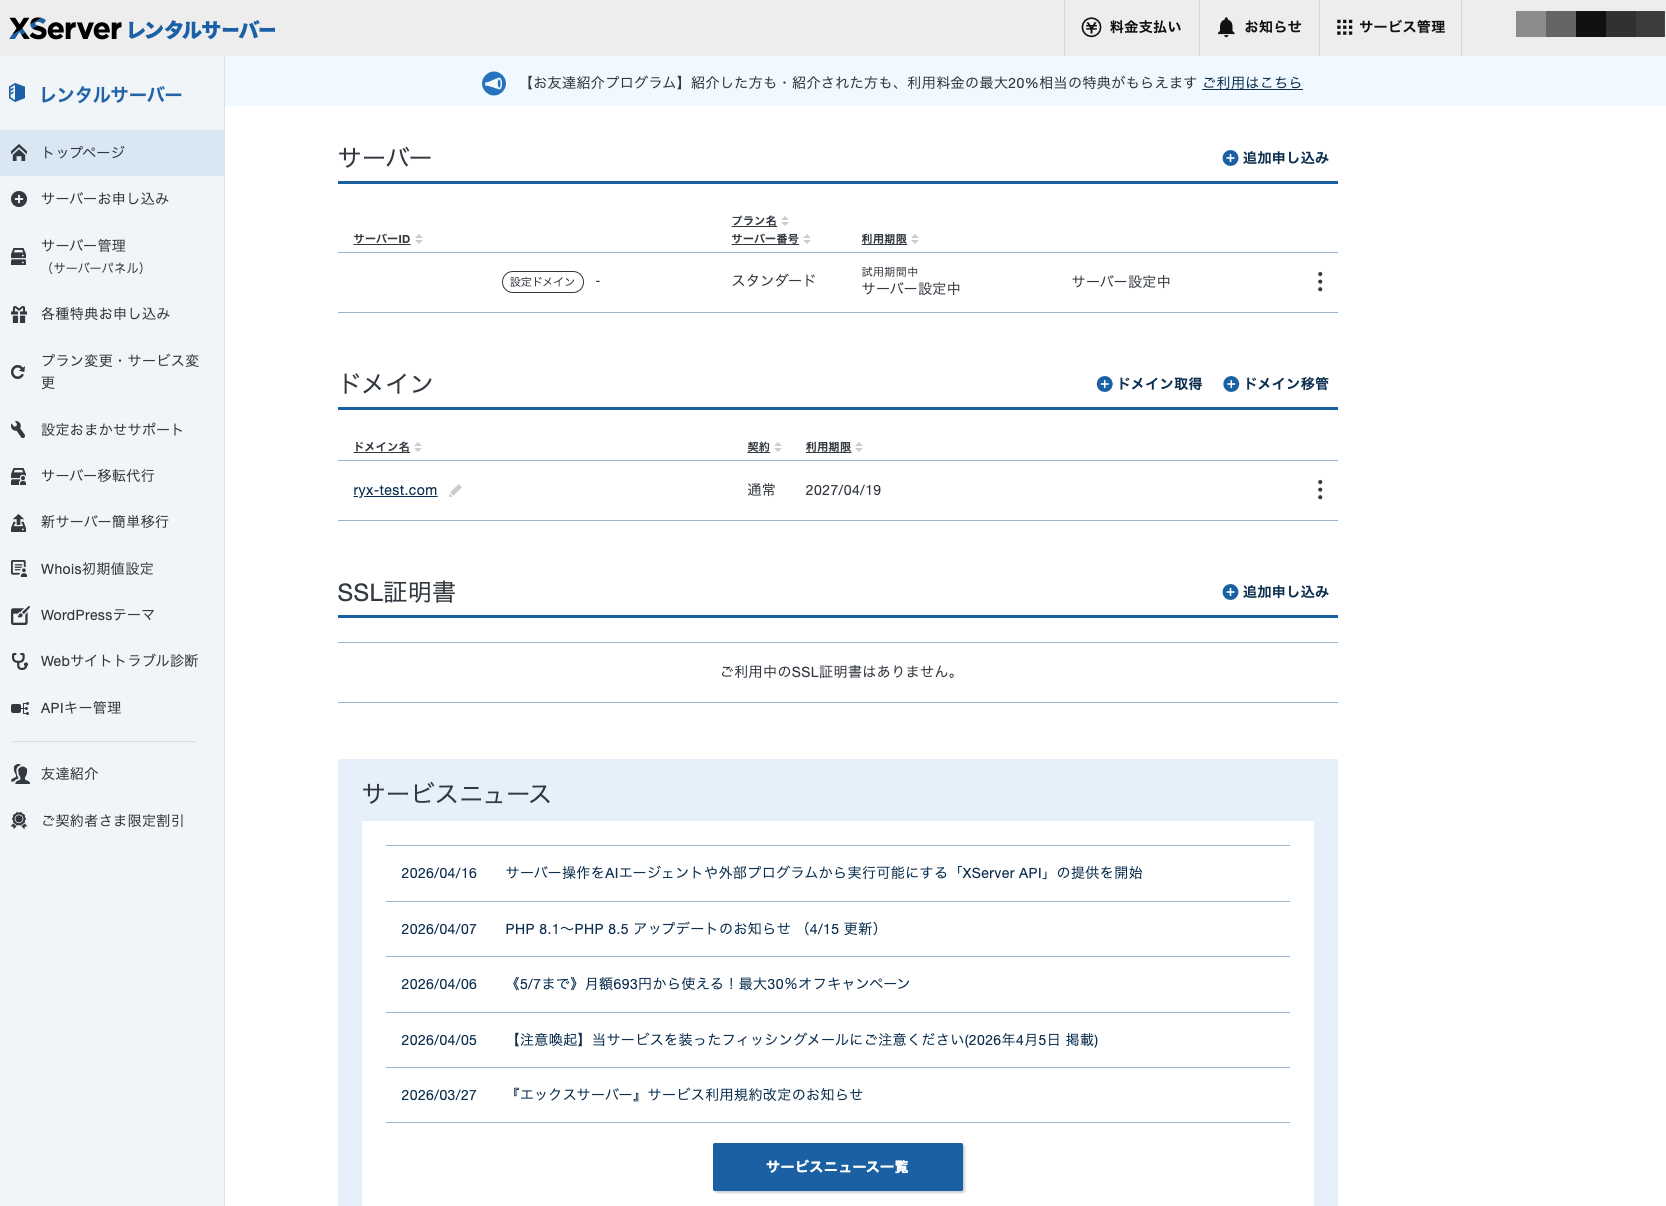The width and height of the screenshot is (1666, 1206).
Task: Click the レンタルサーバー sidebar logo icon
Action: [x=17, y=93]
